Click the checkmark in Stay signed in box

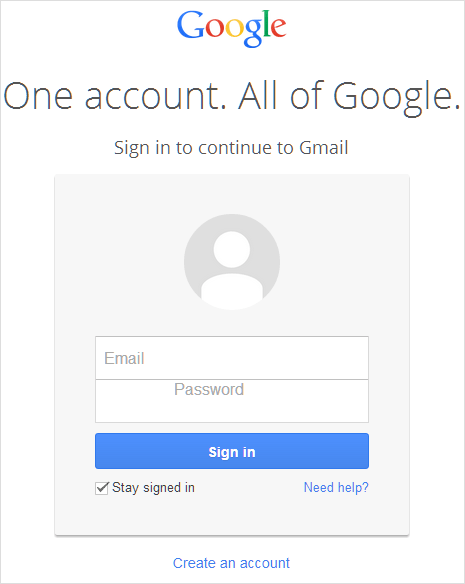[x=102, y=488]
